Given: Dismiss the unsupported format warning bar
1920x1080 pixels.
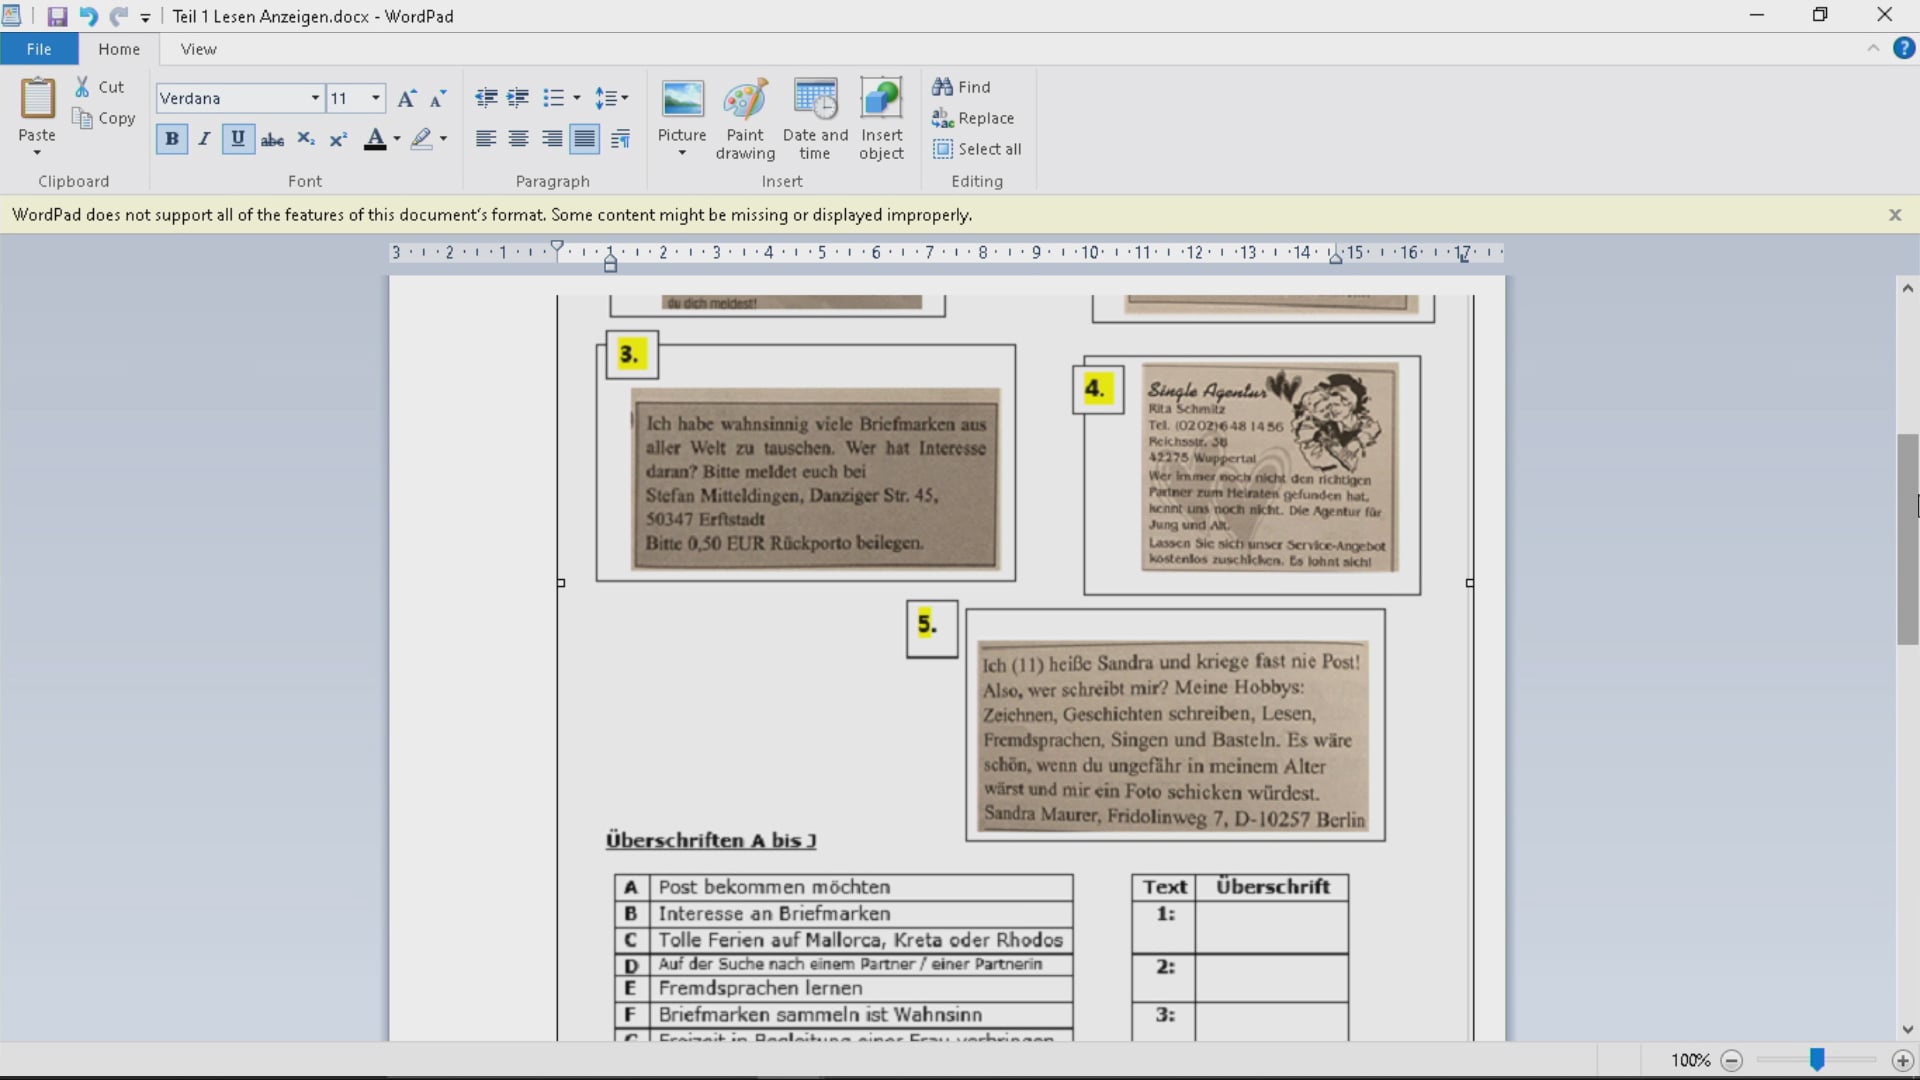Looking at the screenshot, I should (x=1895, y=215).
